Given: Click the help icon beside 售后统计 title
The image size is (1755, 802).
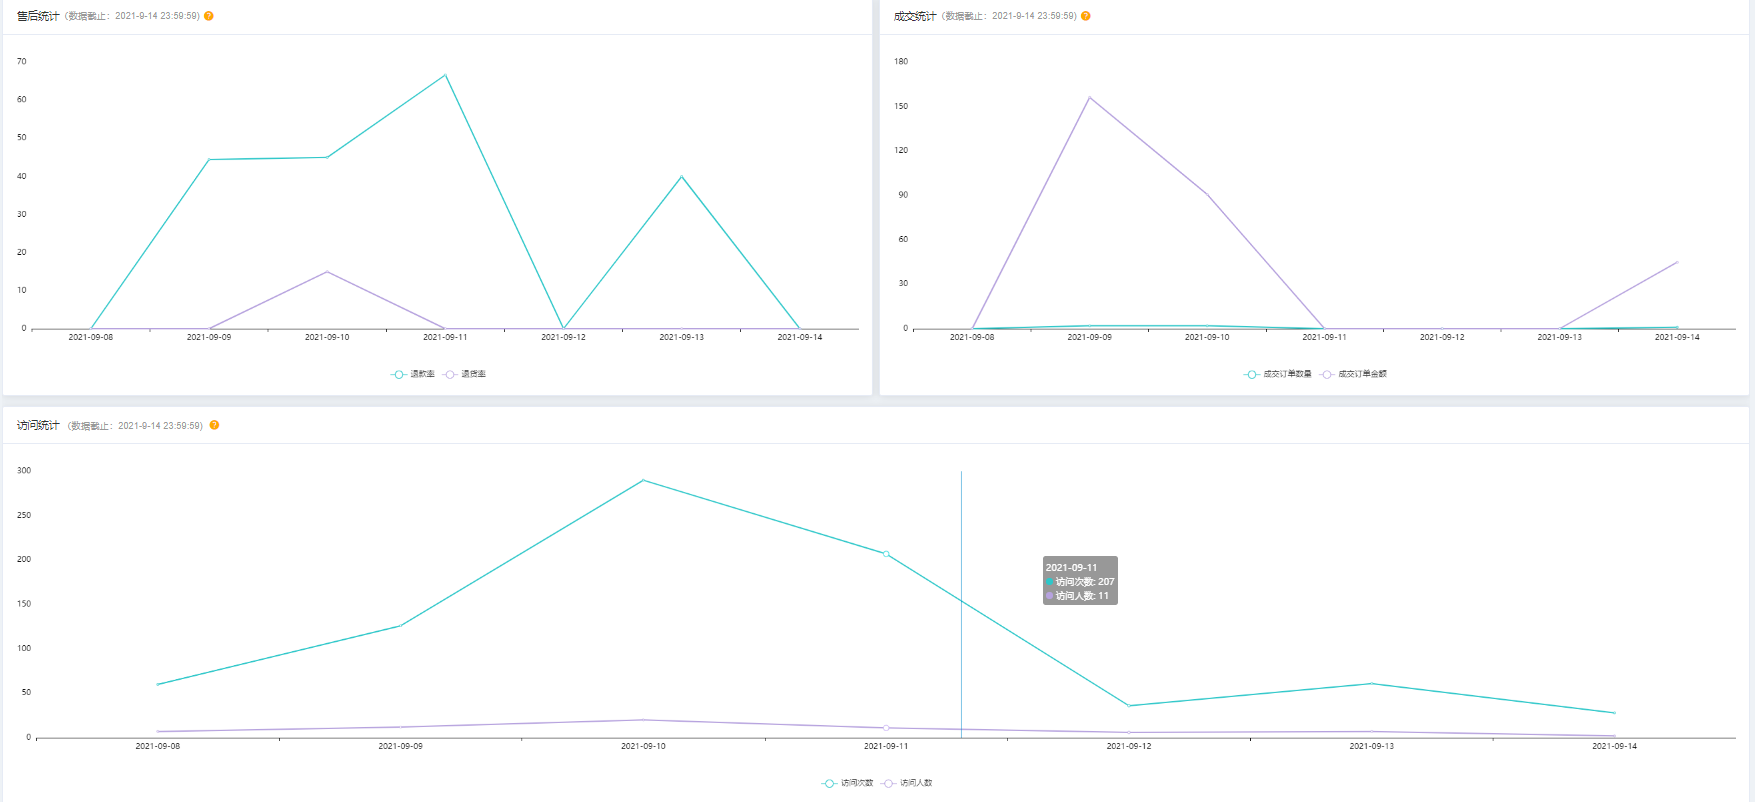Looking at the screenshot, I should [x=208, y=16].
